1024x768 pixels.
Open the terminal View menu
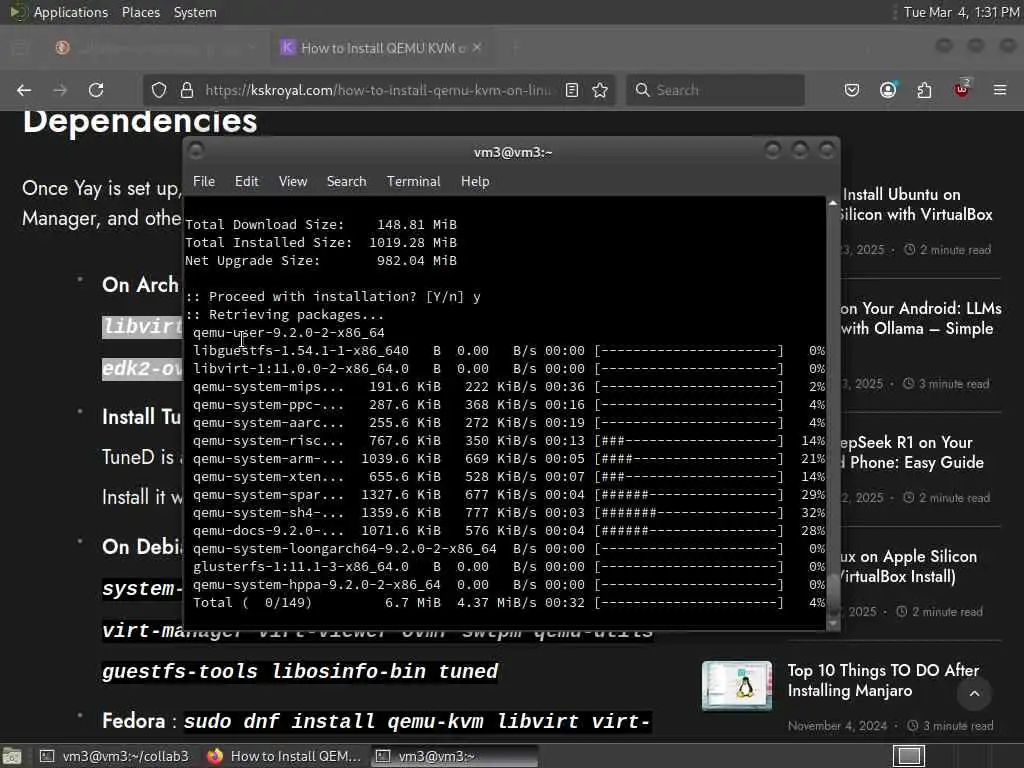click(x=293, y=182)
